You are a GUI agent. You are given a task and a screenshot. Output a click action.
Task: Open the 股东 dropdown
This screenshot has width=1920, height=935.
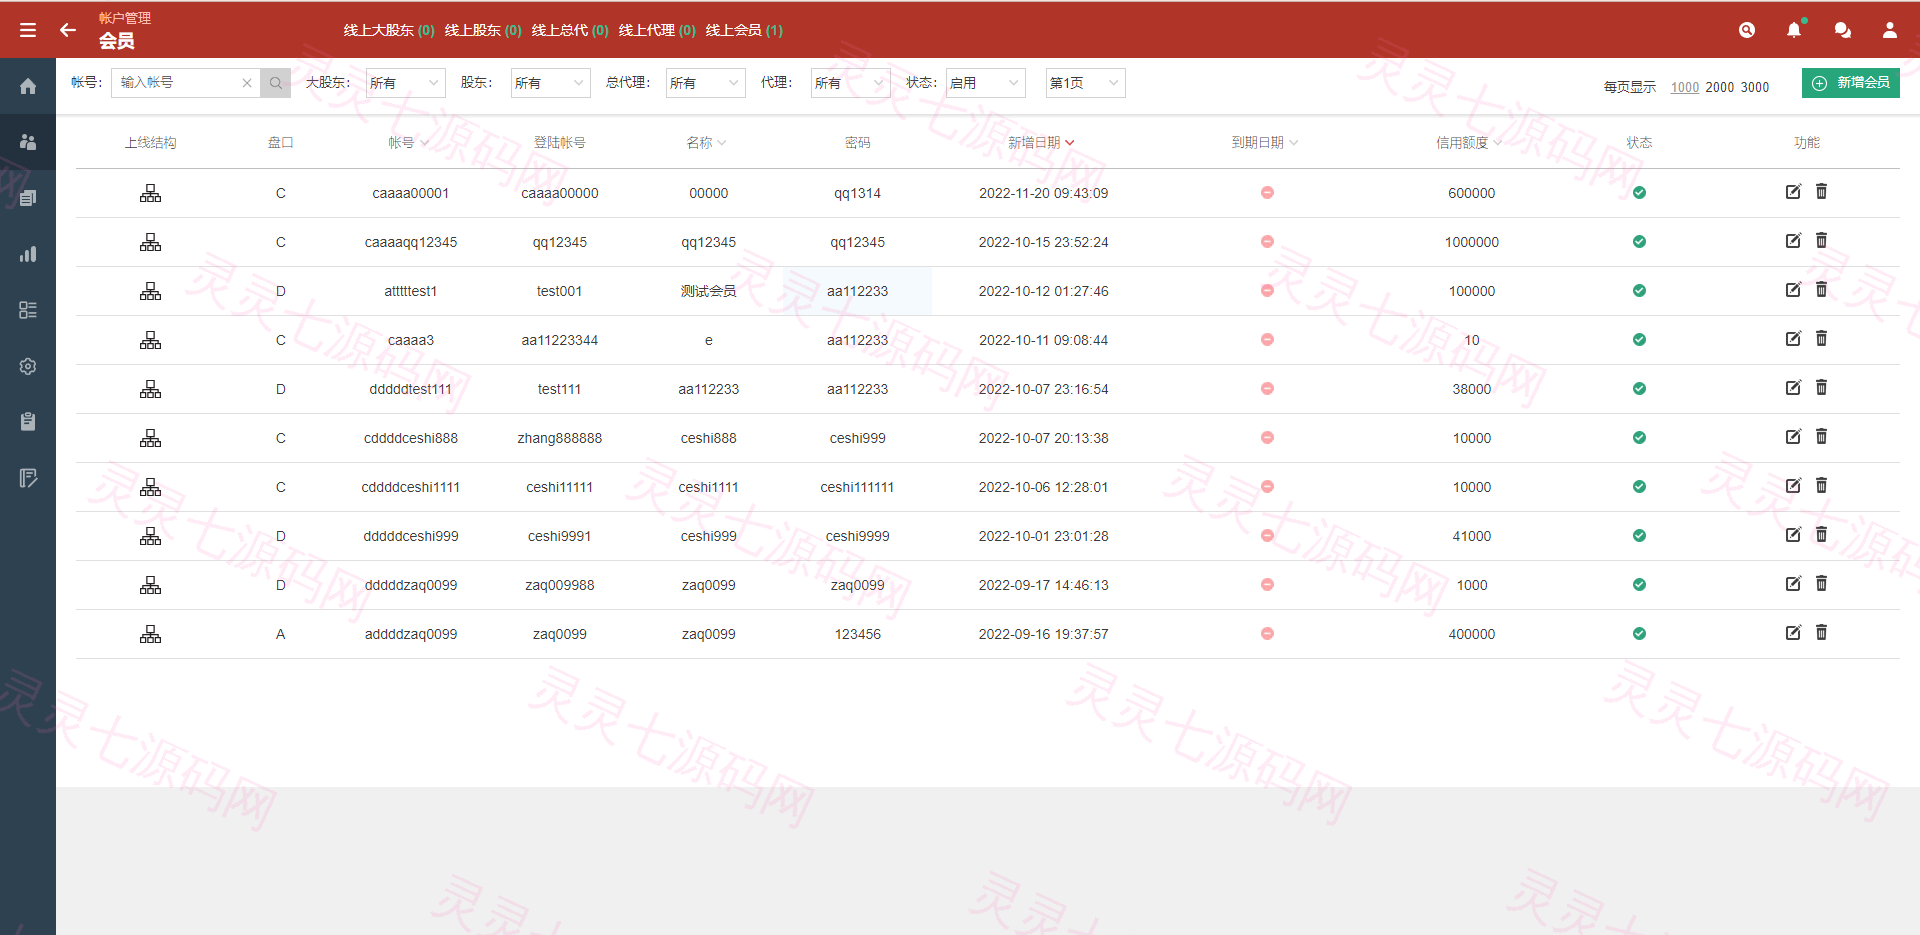(x=550, y=83)
